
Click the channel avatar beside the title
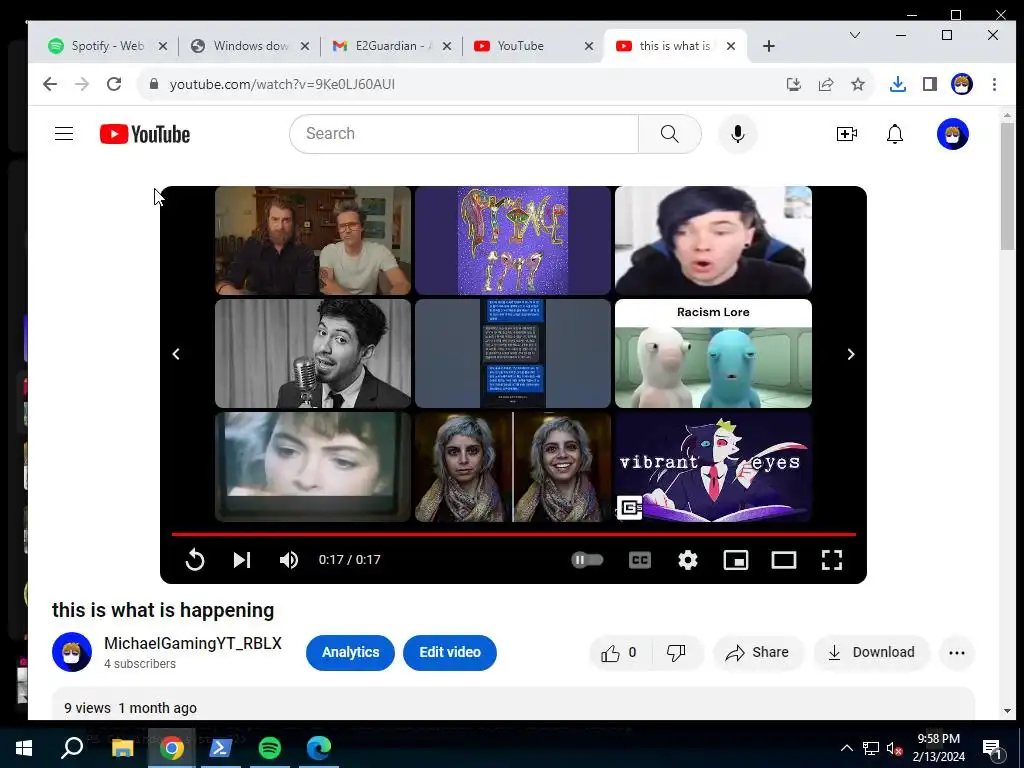(x=72, y=652)
